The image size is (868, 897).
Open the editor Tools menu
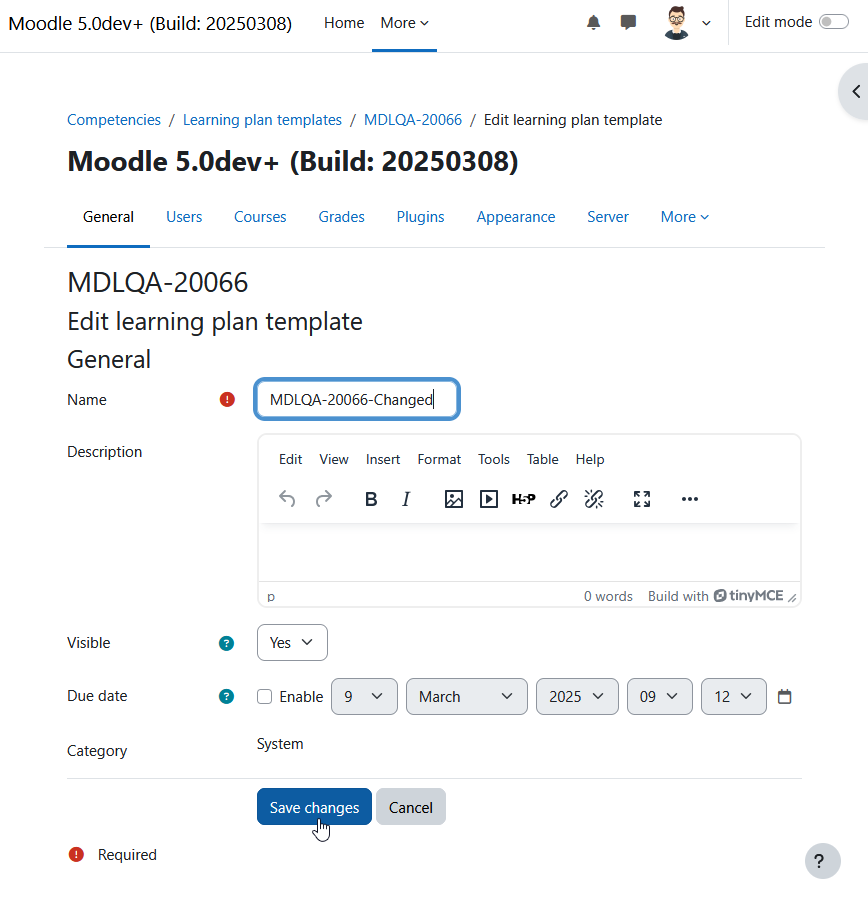(494, 459)
